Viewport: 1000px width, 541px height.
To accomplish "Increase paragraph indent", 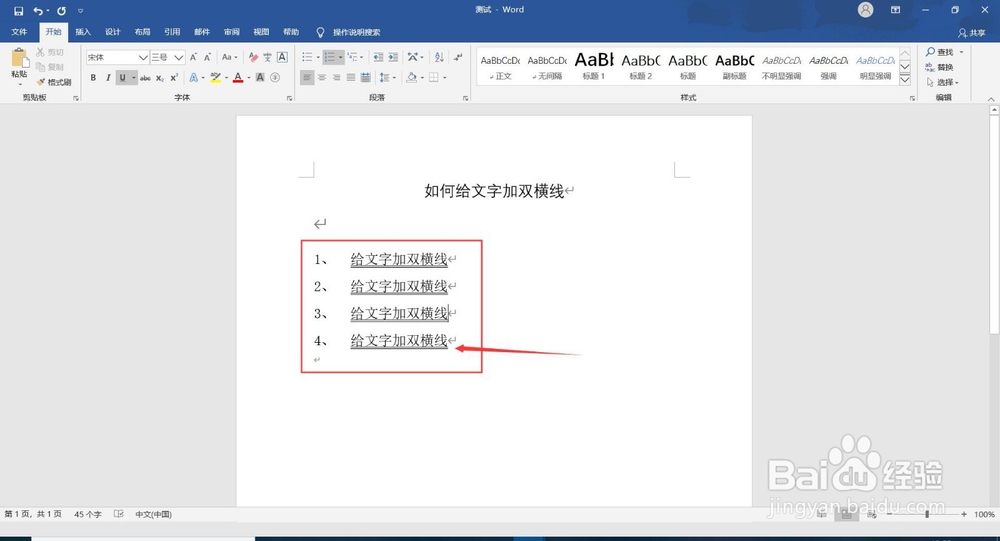I will (393, 57).
